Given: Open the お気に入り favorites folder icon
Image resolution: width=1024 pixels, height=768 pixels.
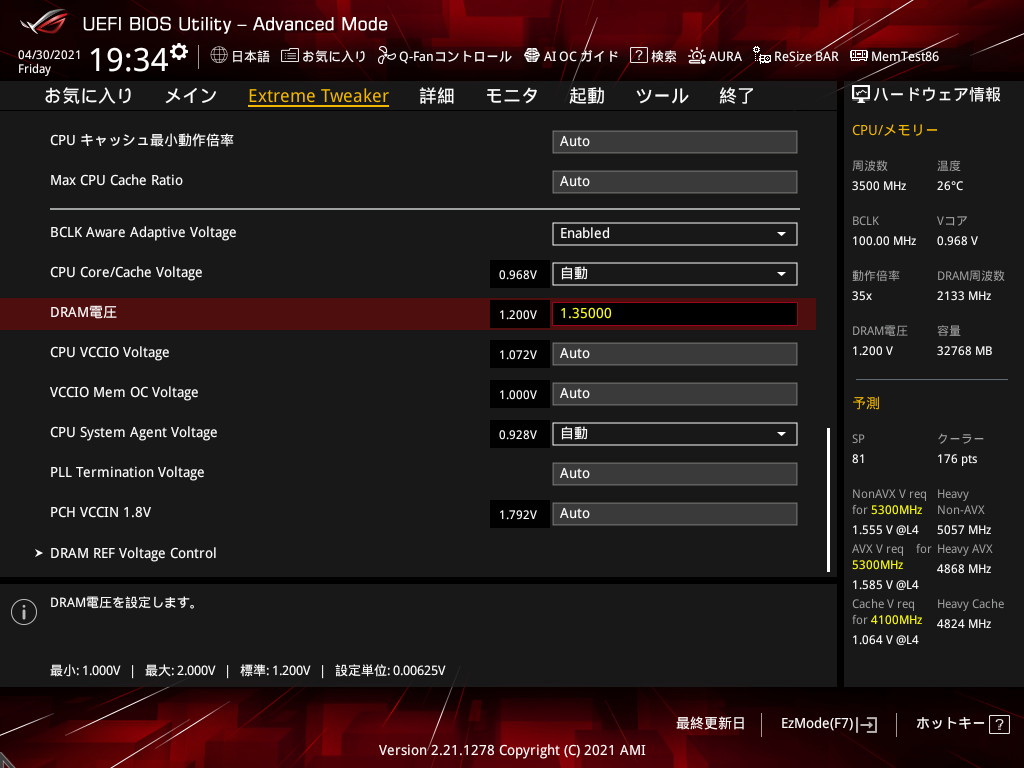Looking at the screenshot, I should (289, 56).
